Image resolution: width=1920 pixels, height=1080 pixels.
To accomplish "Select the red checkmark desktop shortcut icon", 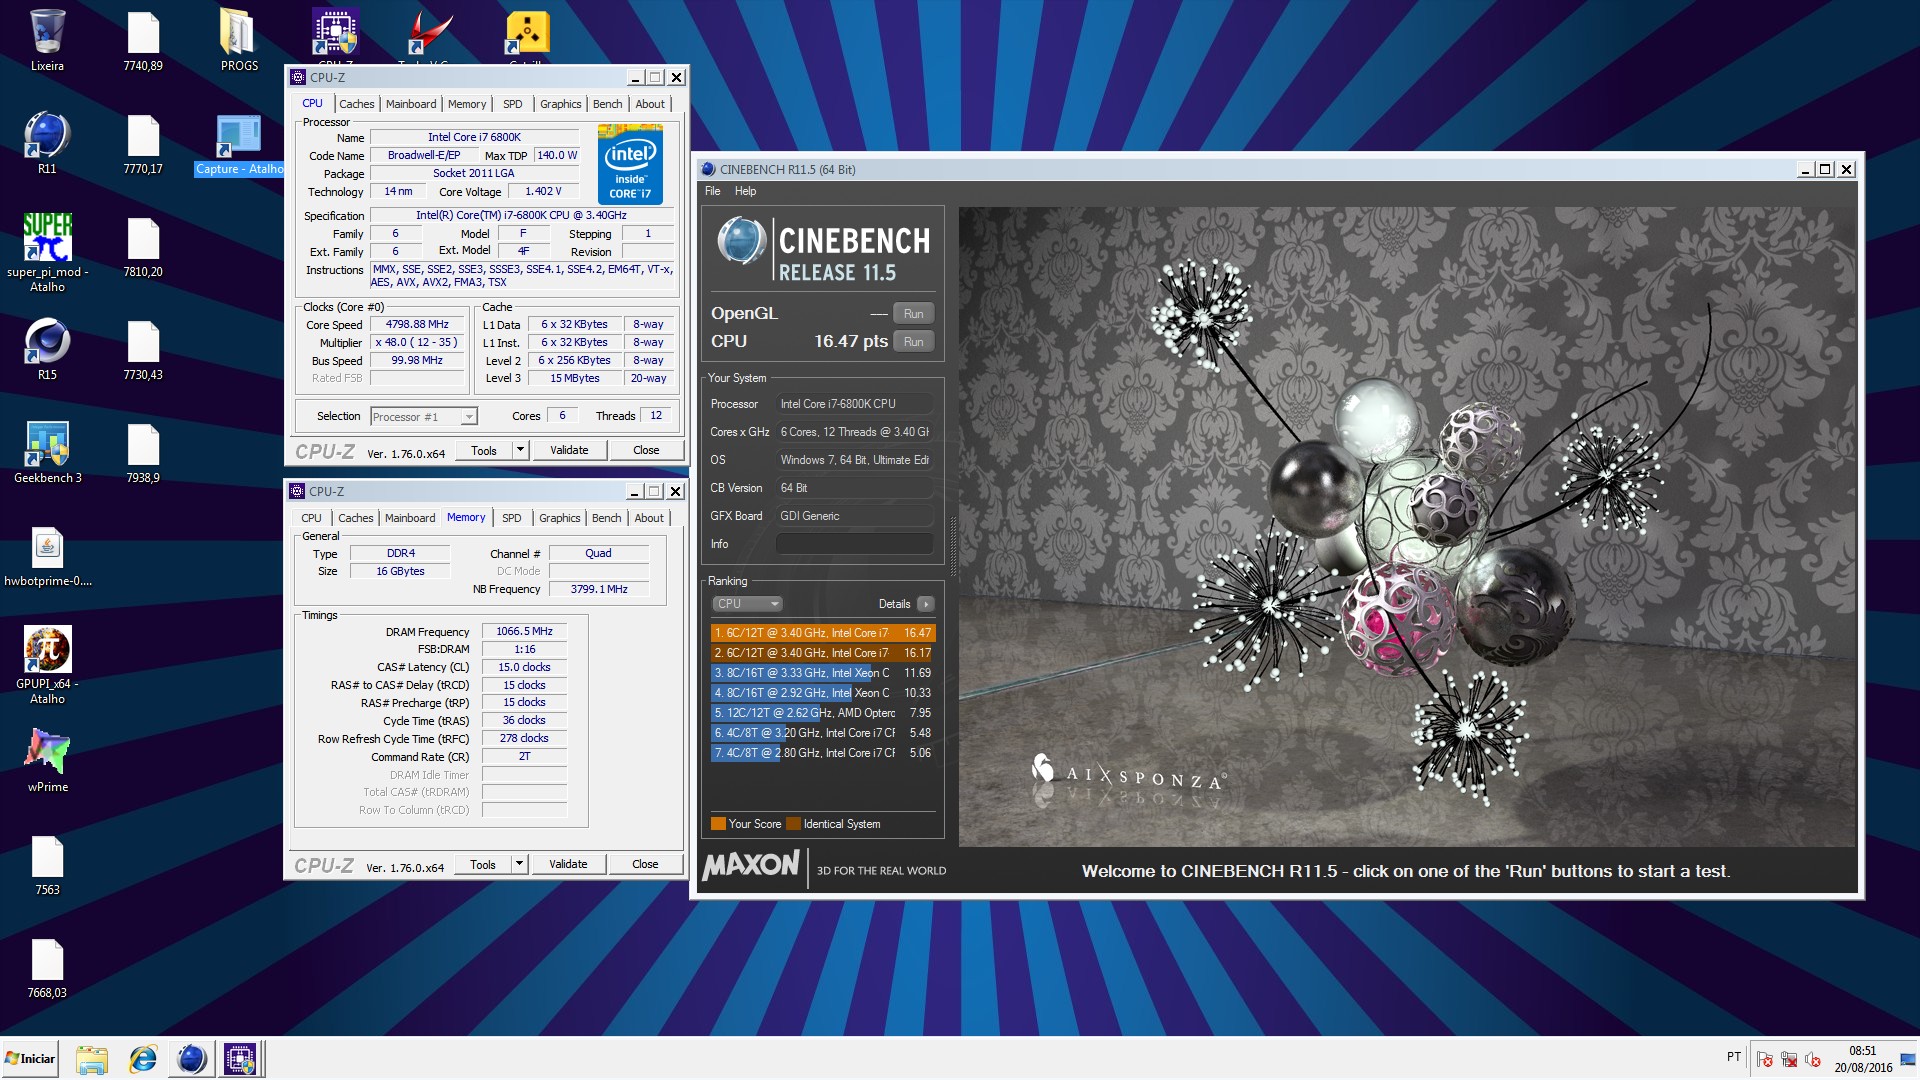I will [x=431, y=32].
